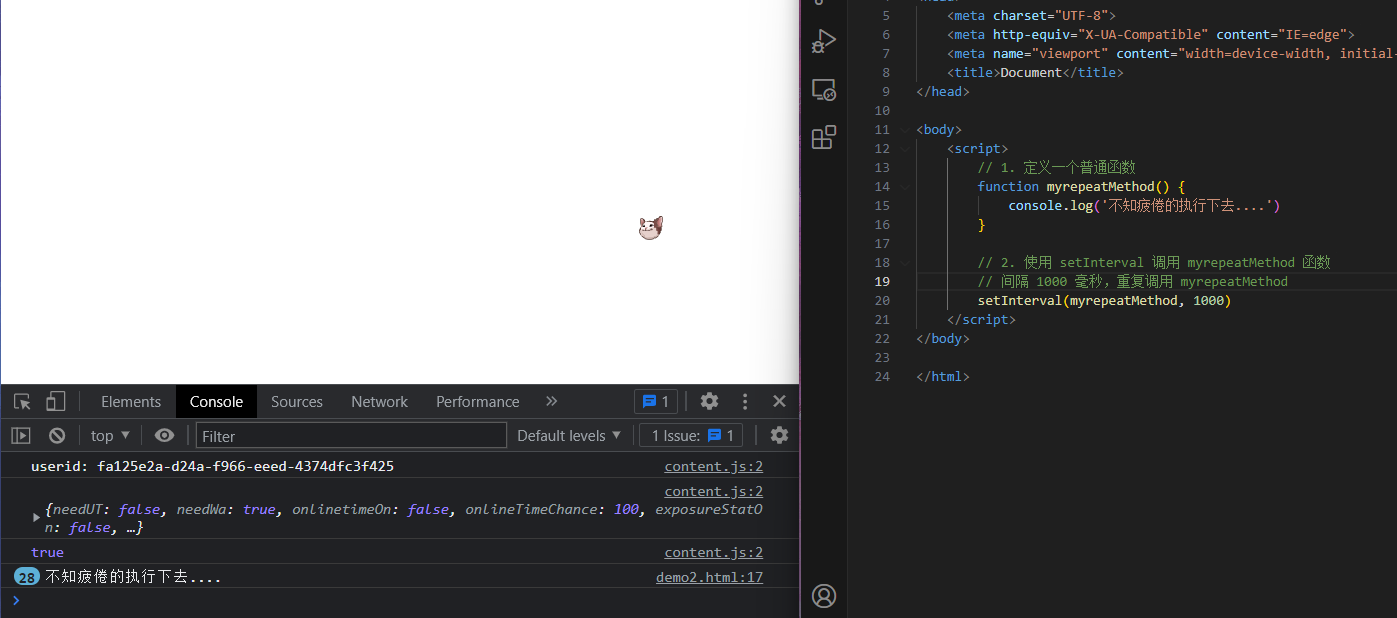Toggle the device toolbar emulation icon
The image size is (1397, 618).
point(56,402)
